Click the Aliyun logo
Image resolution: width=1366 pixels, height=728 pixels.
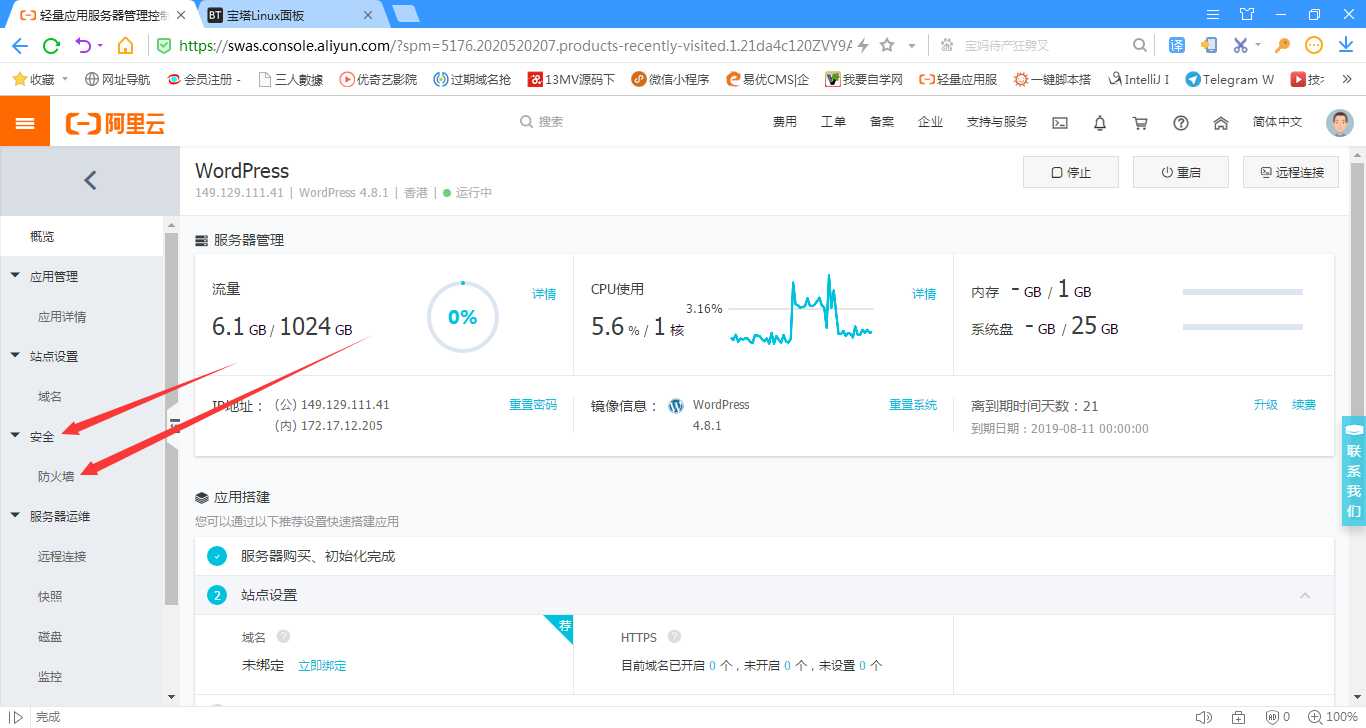[x=115, y=123]
